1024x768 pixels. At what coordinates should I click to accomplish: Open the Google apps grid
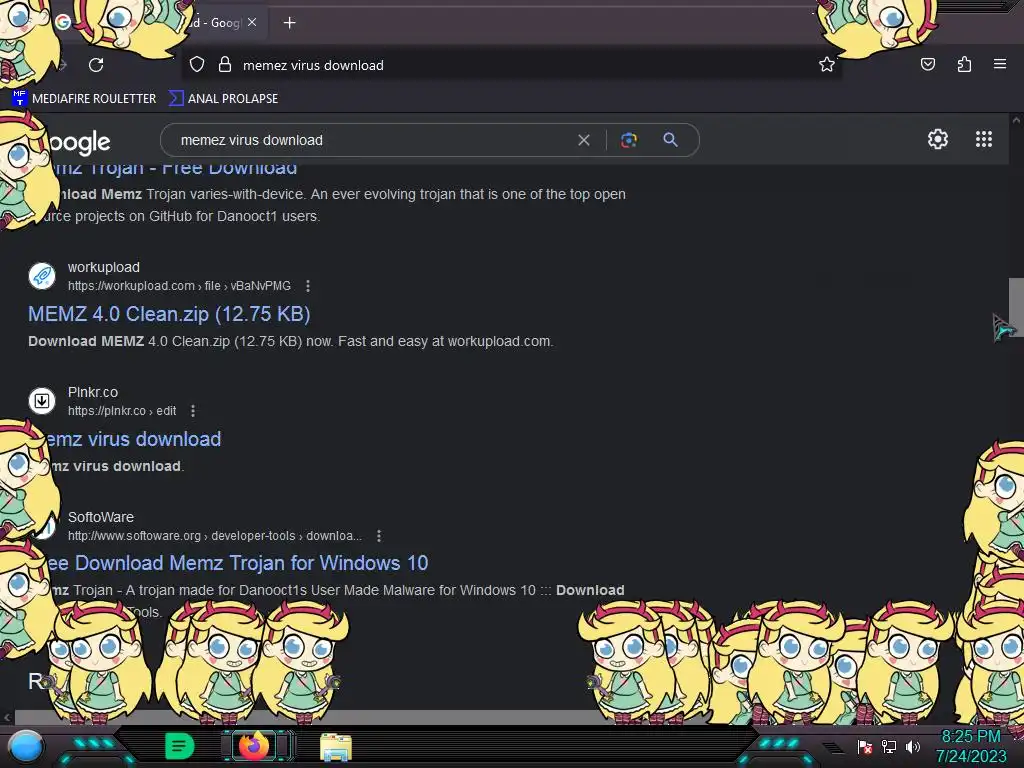(984, 139)
